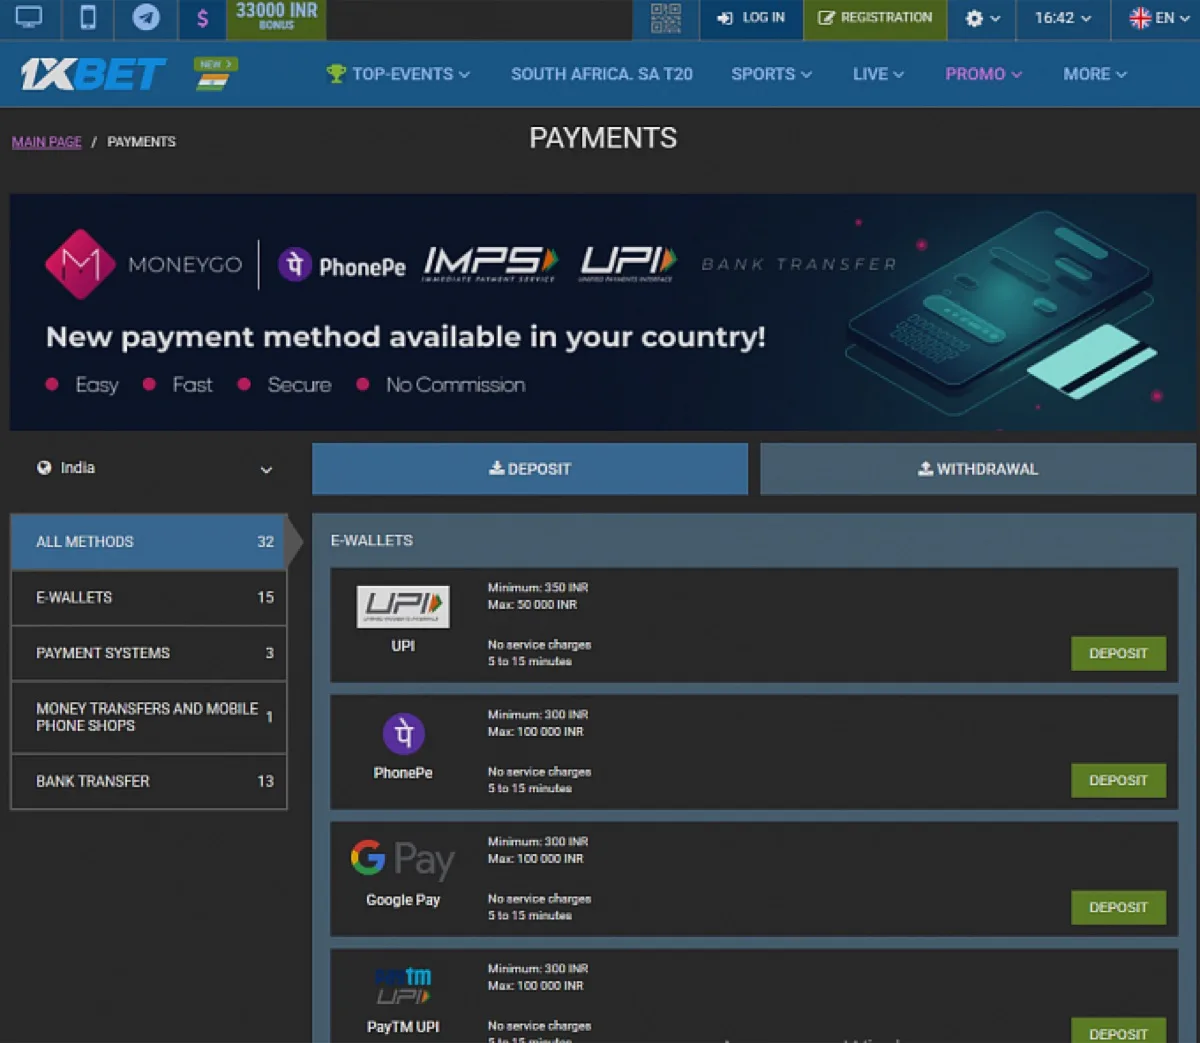Image resolution: width=1200 pixels, height=1043 pixels.
Task: Expand the TOP-EVENTS menu
Action: tap(398, 74)
